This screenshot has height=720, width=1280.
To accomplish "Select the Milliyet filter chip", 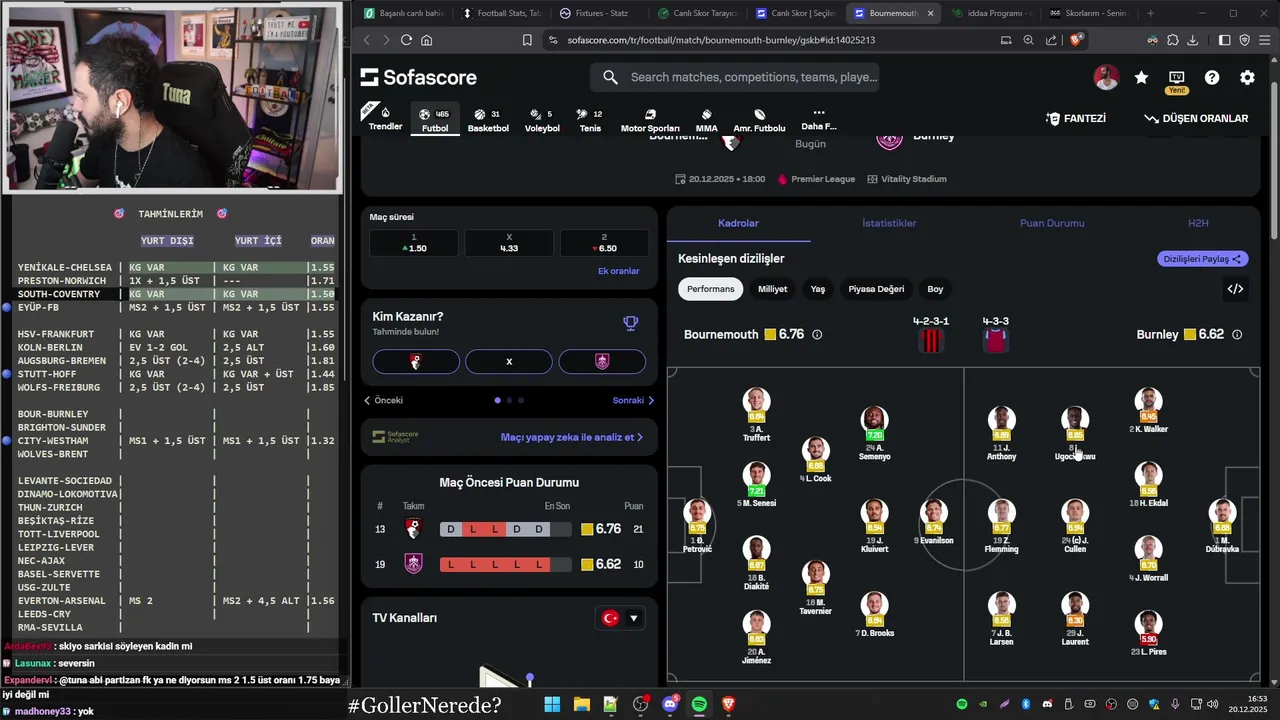I will click(x=773, y=289).
